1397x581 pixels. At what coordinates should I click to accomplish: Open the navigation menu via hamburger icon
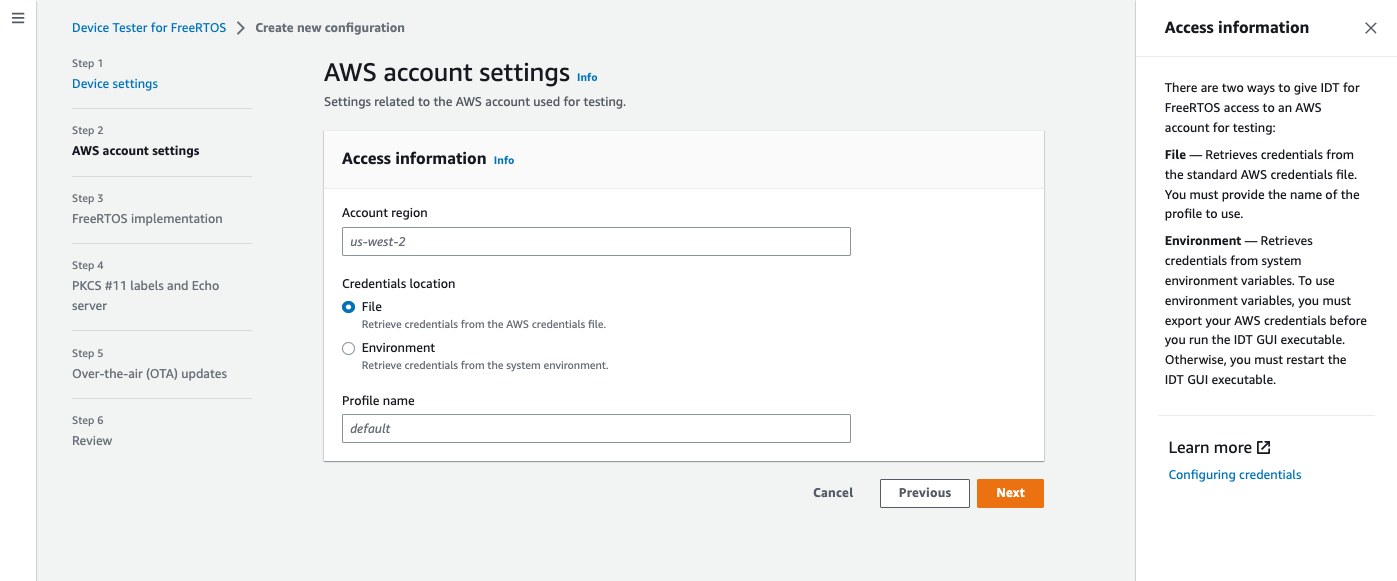point(17,17)
